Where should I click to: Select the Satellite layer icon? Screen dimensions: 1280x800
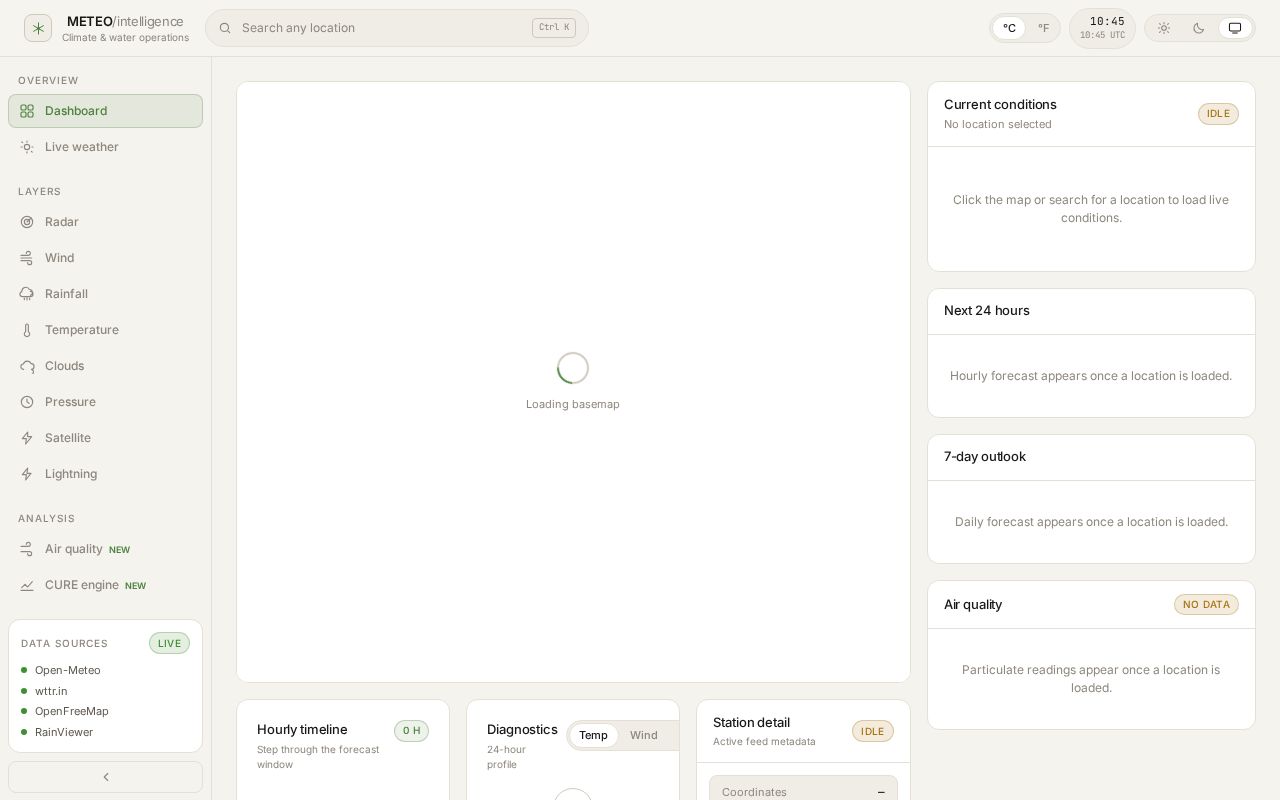[x=27, y=438]
